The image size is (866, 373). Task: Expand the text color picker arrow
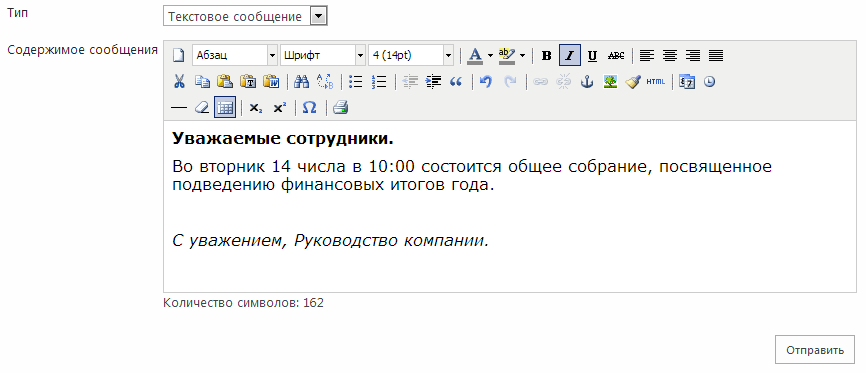(x=490, y=55)
